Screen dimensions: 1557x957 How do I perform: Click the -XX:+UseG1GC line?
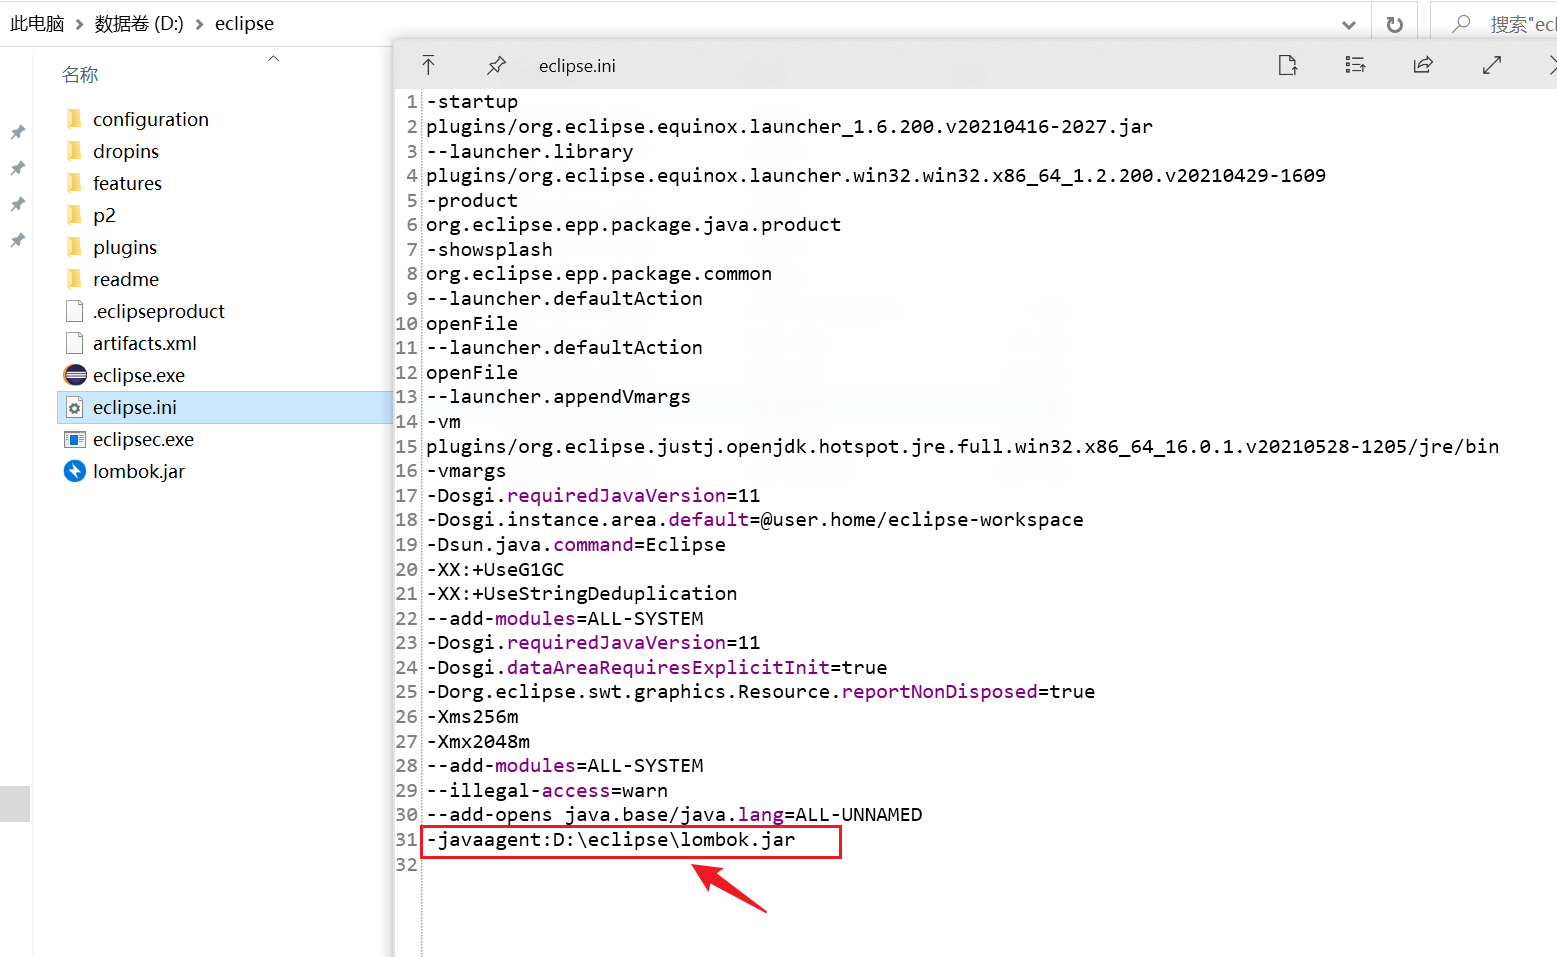tap(495, 569)
